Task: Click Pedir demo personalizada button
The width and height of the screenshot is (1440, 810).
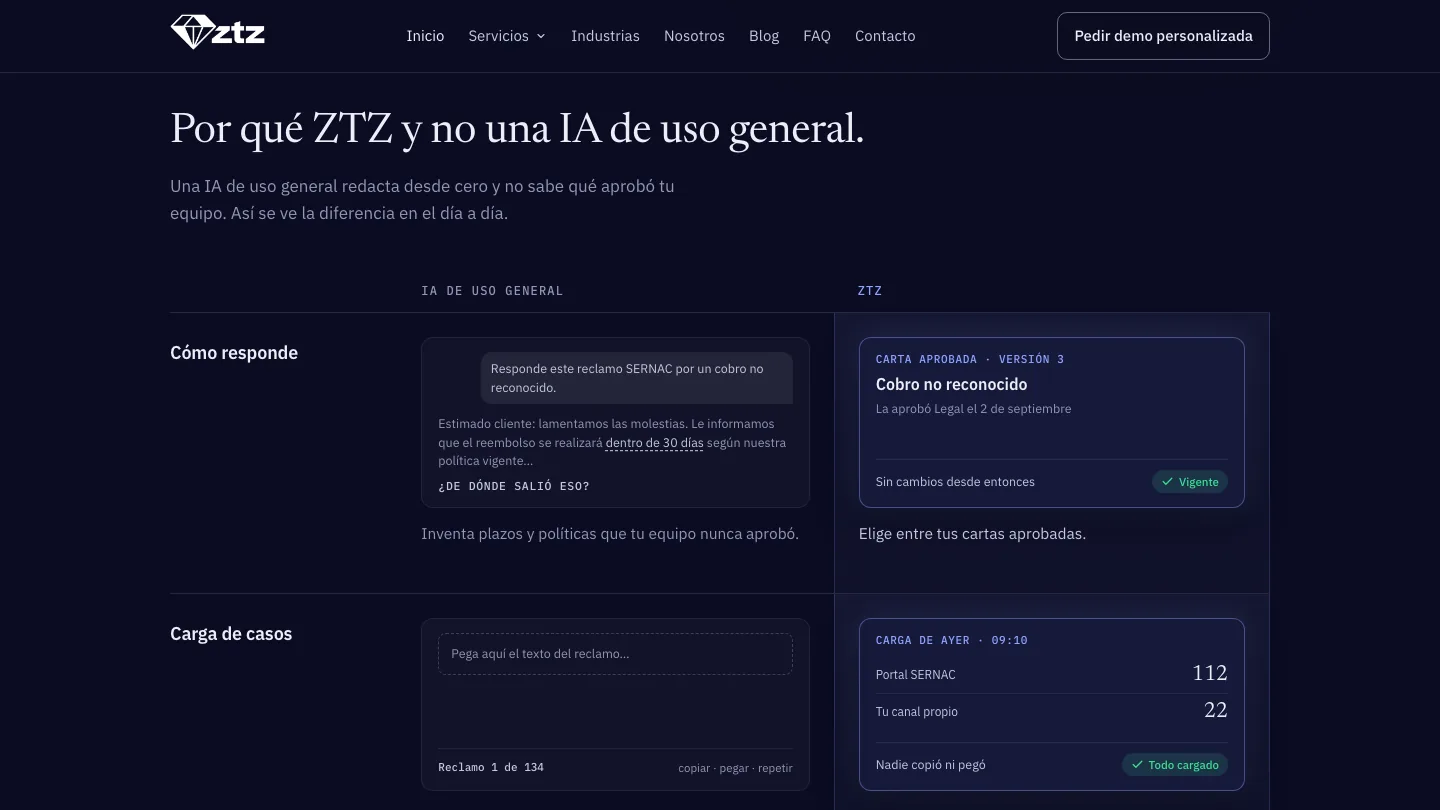Action: [1163, 36]
